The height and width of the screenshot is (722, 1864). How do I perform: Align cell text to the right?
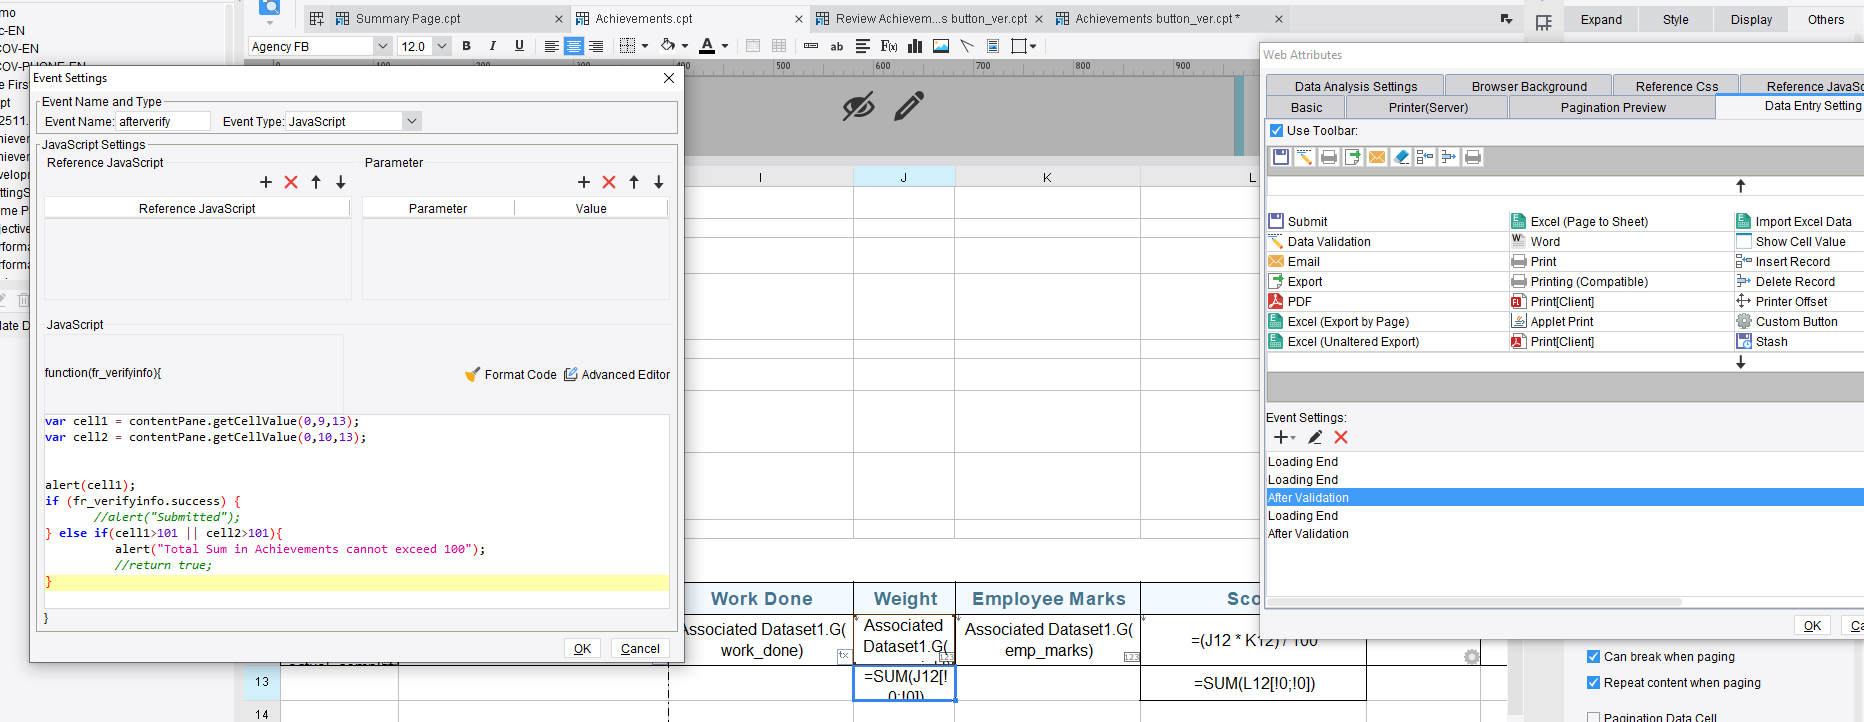(x=596, y=46)
